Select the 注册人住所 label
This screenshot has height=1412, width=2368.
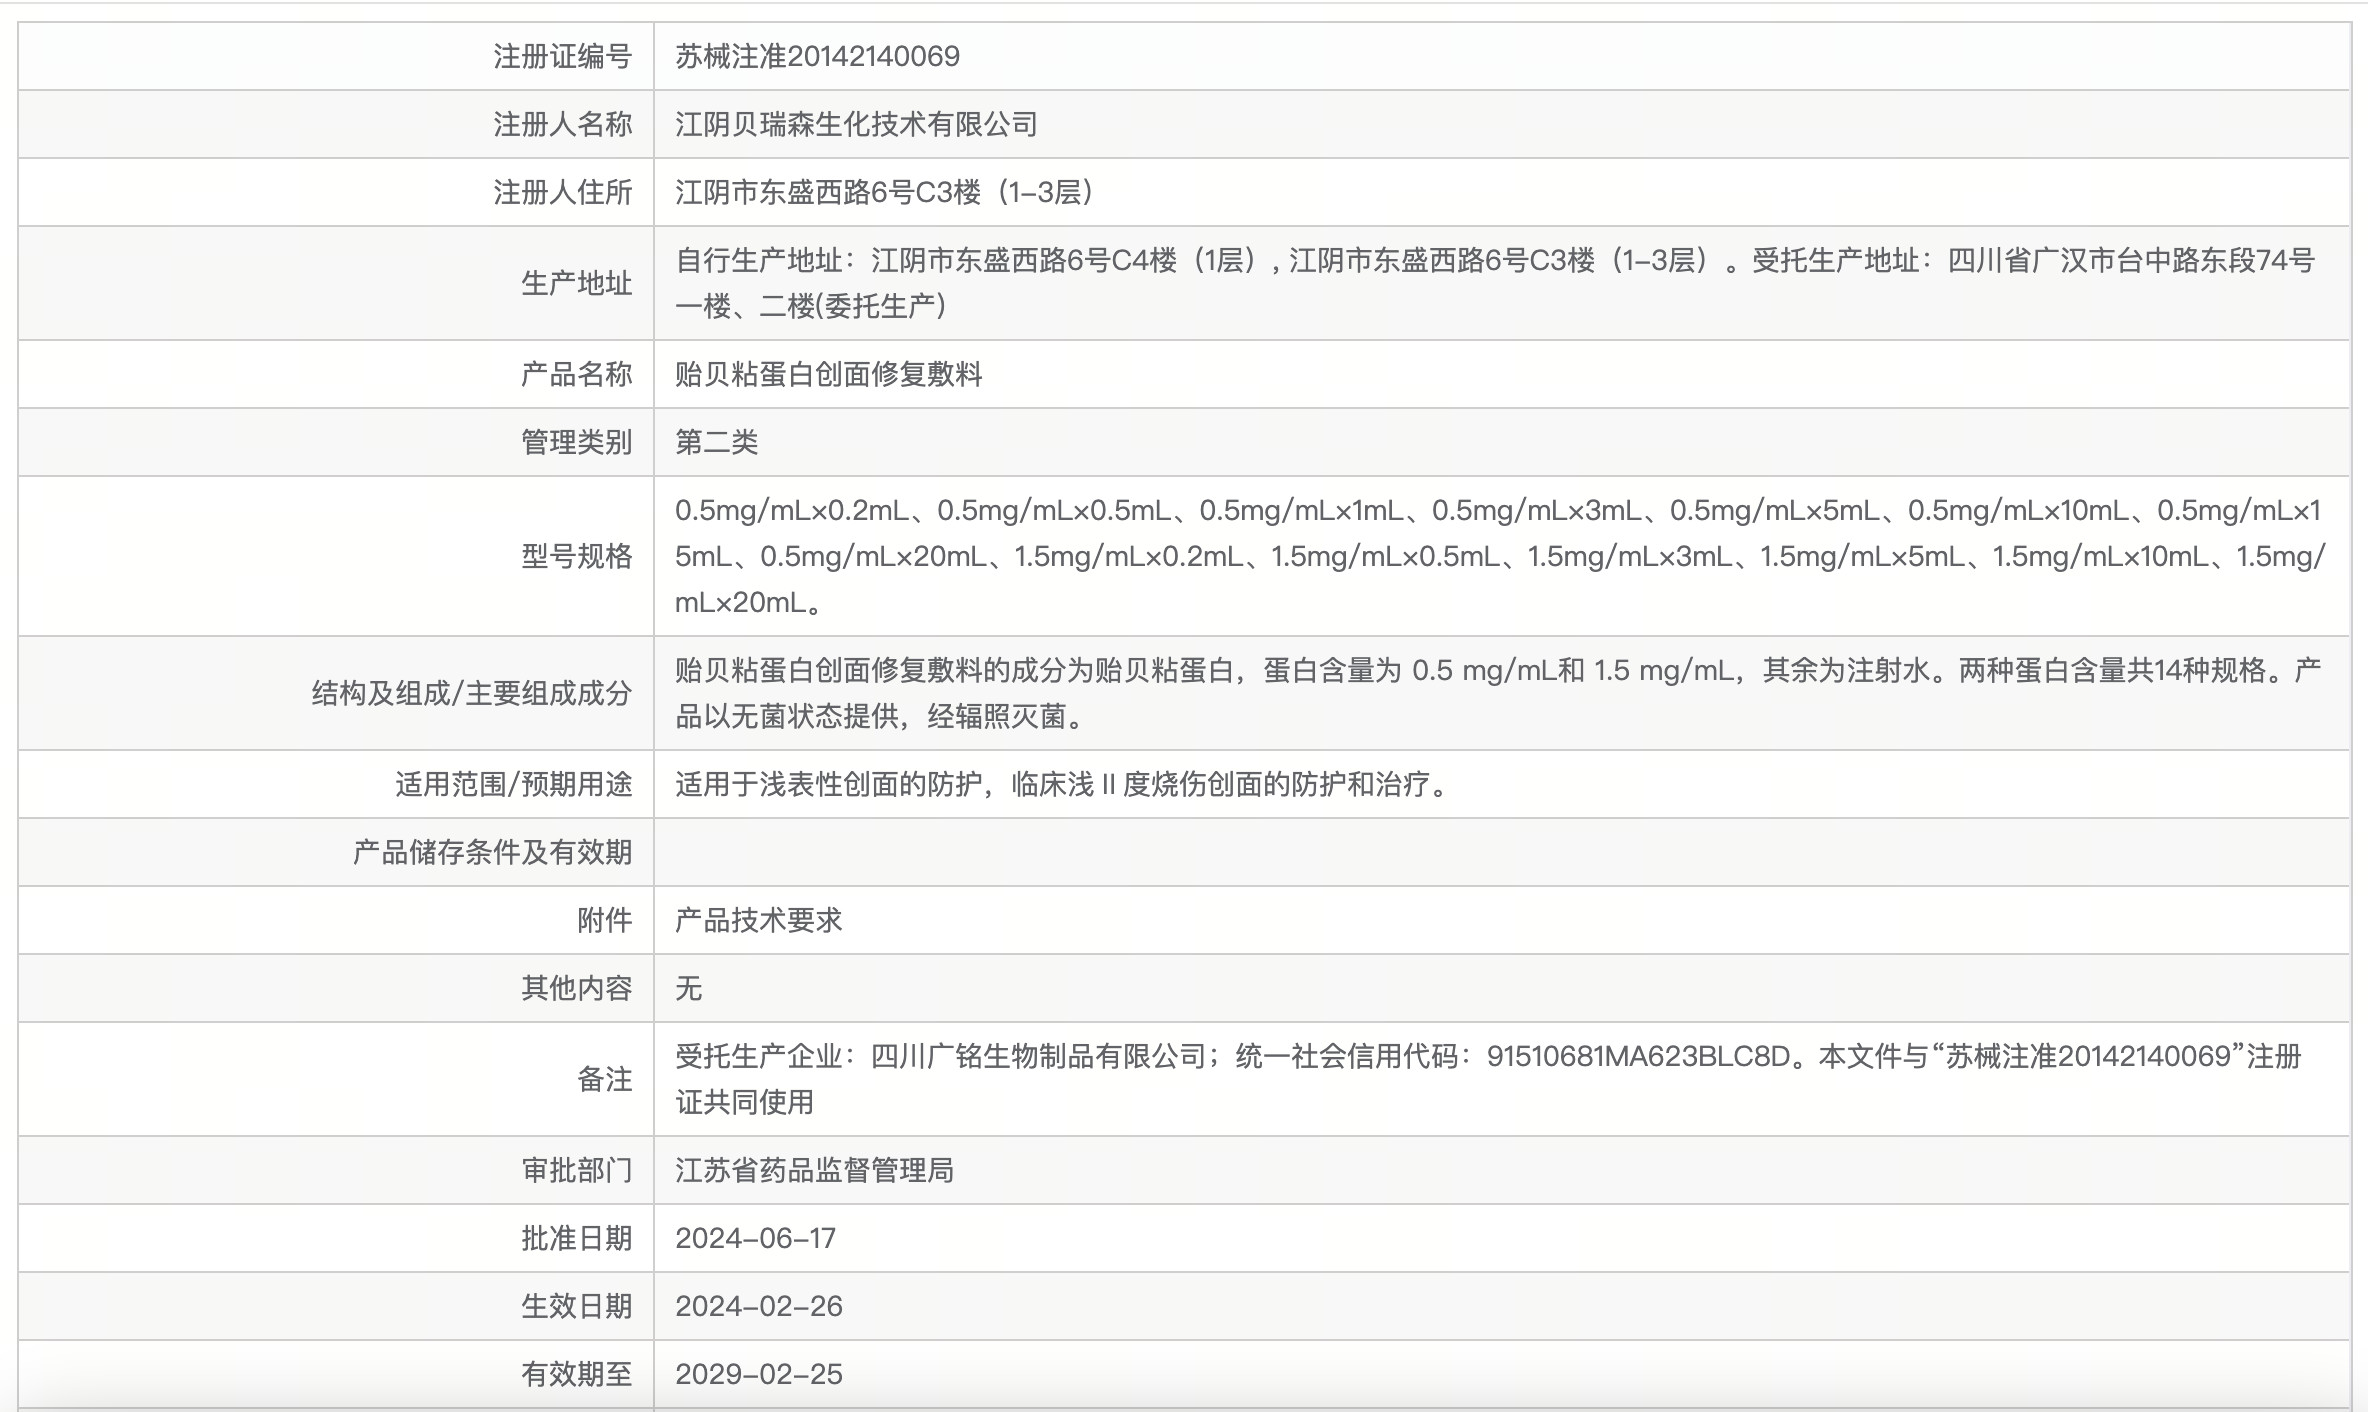tap(562, 192)
